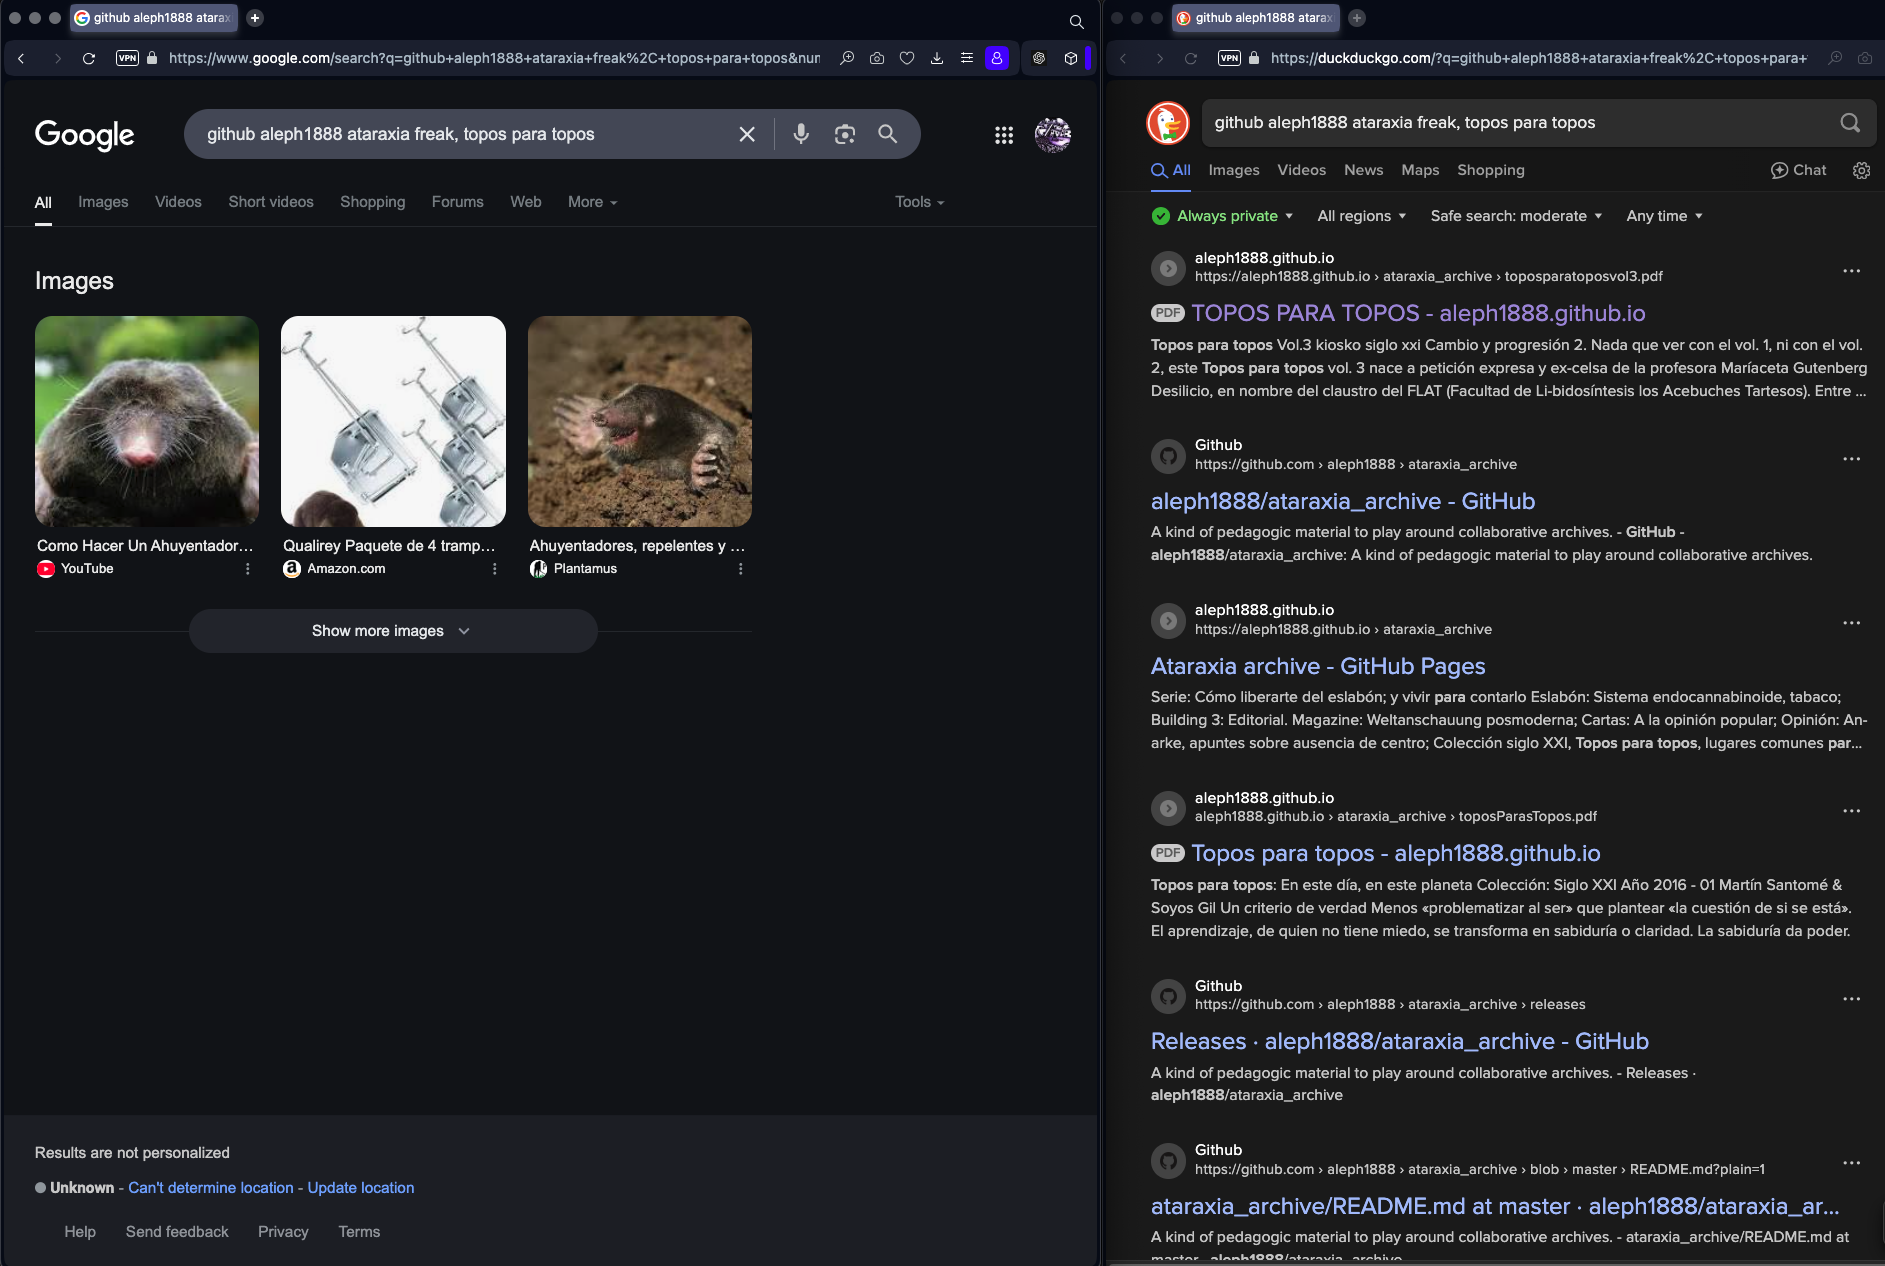Open the Any time filter dropdown
The image size is (1885, 1266).
click(x=1664, y=216)
